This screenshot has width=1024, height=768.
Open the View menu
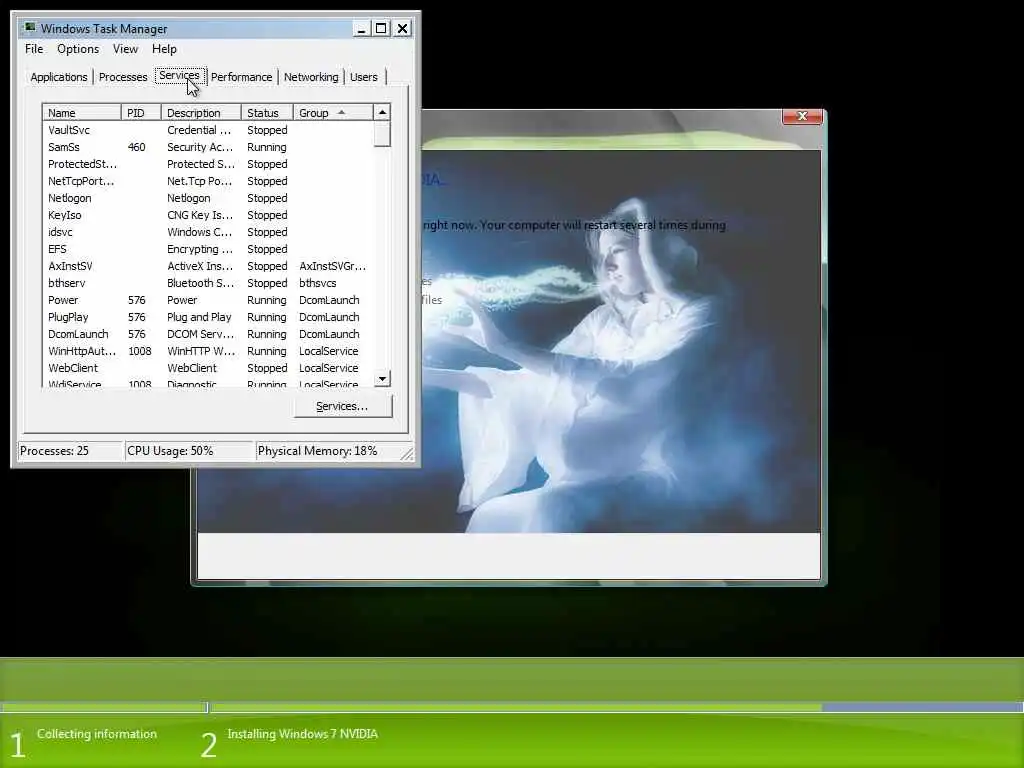coord(125,49)
